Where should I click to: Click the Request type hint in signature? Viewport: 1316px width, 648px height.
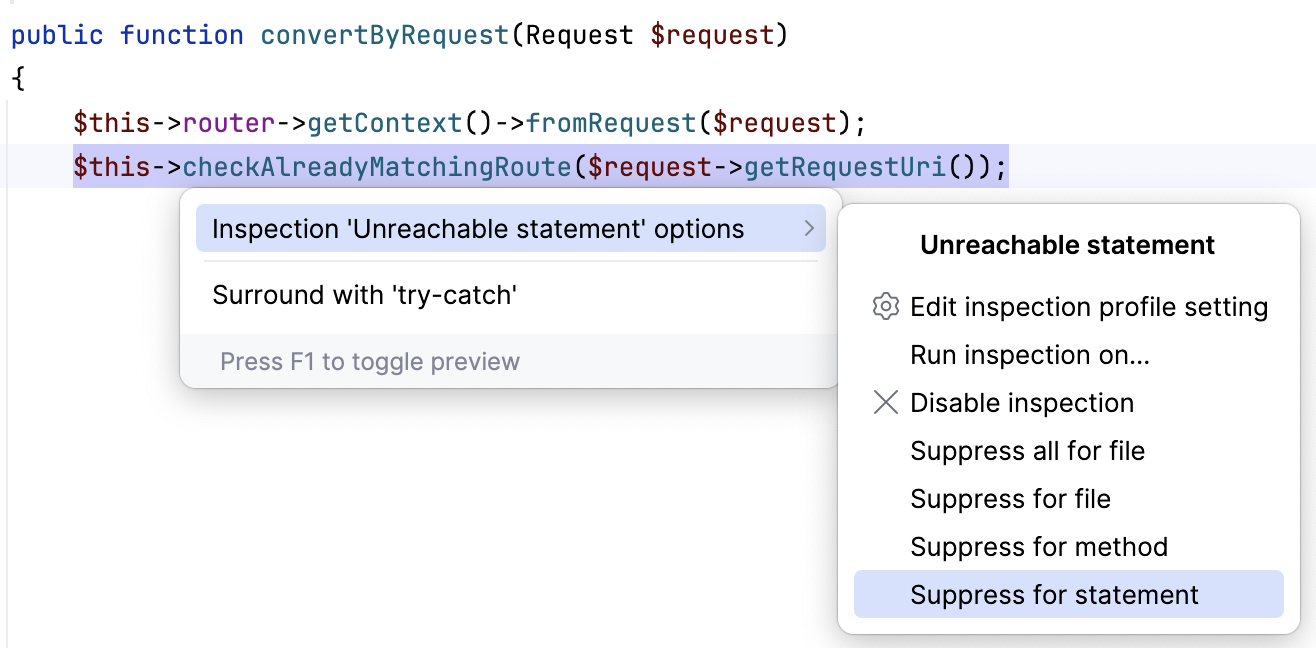579,36
